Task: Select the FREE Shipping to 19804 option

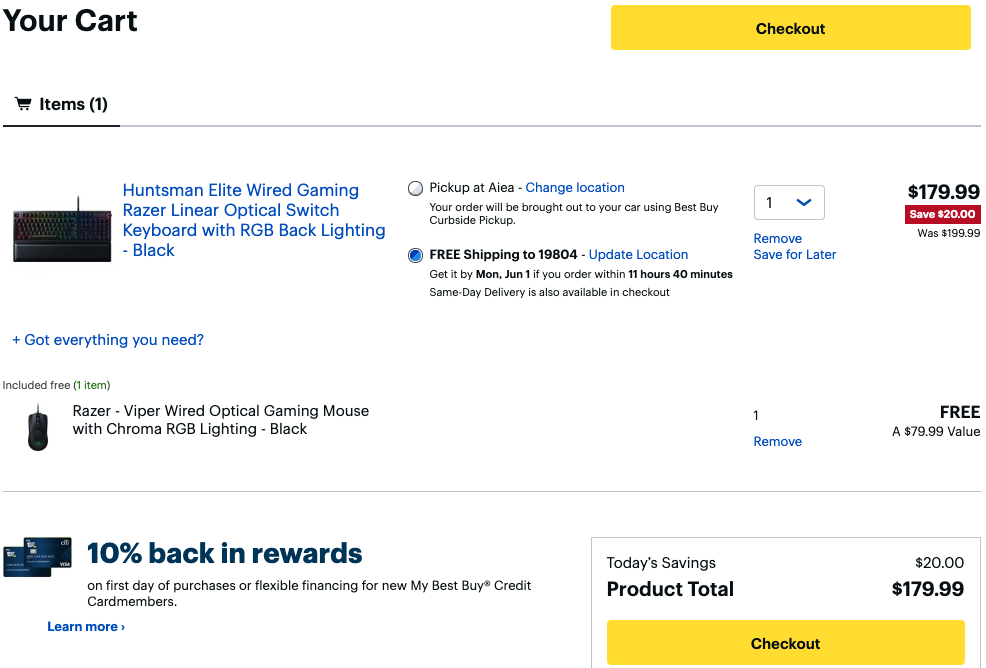Action: tap(416, 255)
